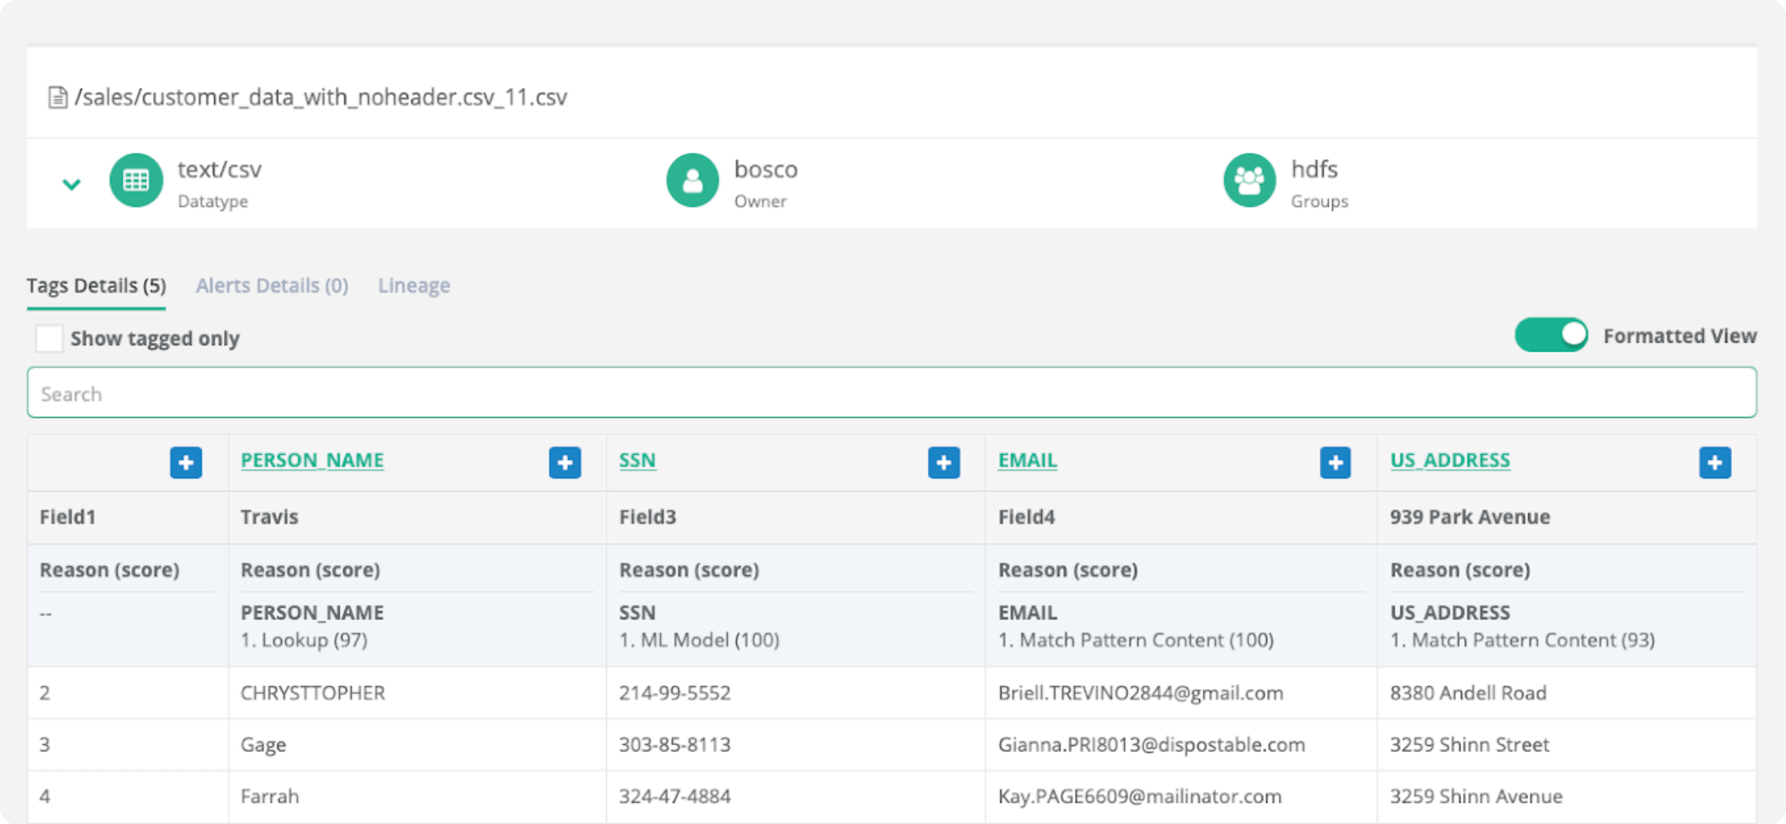This screenshot has height=824, width=1786.
Task: Click the PERSON_NAME tag link
Action: [312, 460]
